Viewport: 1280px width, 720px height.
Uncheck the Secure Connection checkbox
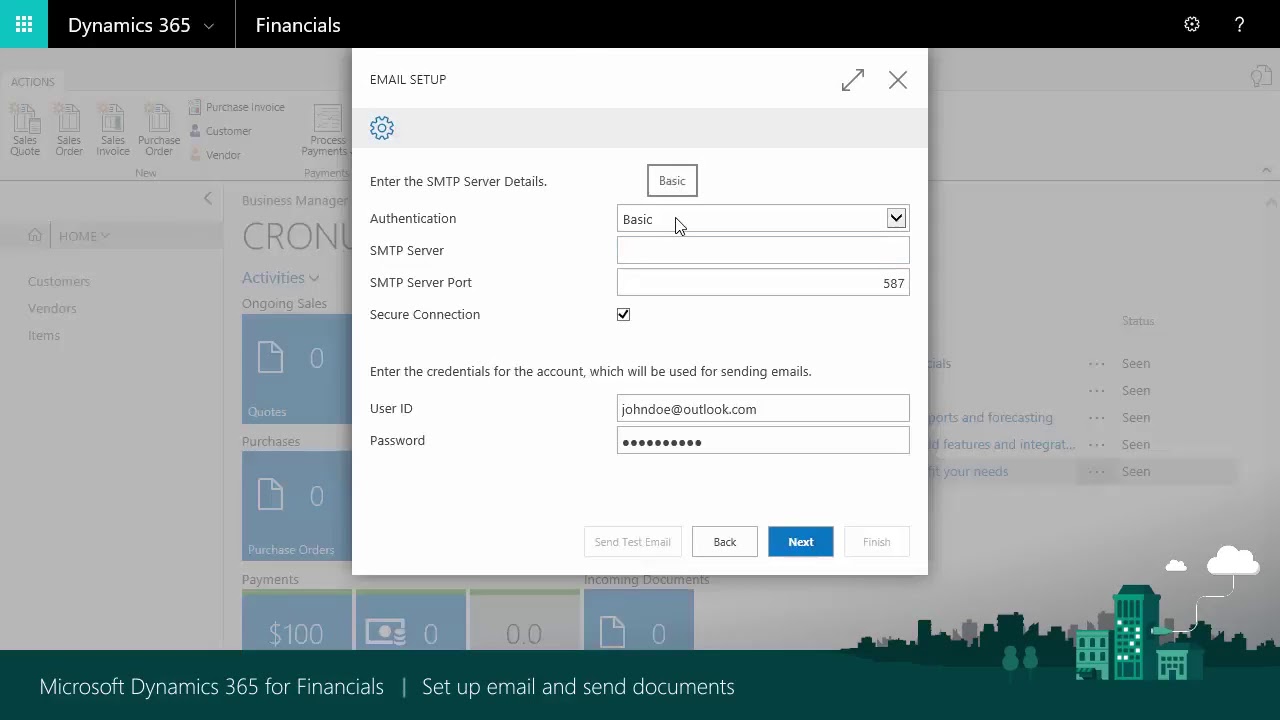[x=623, y=315]
